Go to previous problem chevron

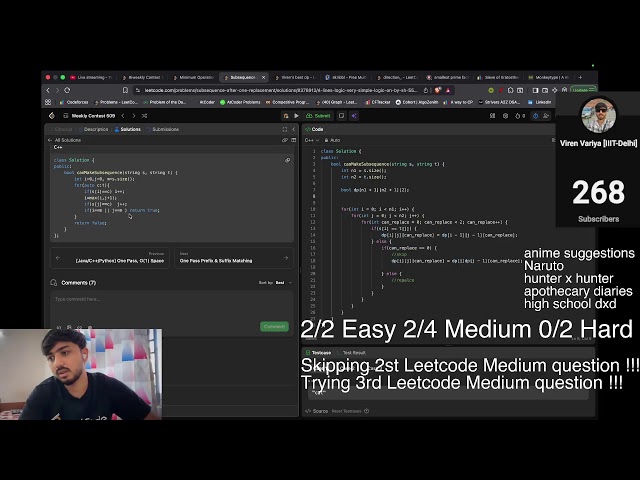click(123, 116)
